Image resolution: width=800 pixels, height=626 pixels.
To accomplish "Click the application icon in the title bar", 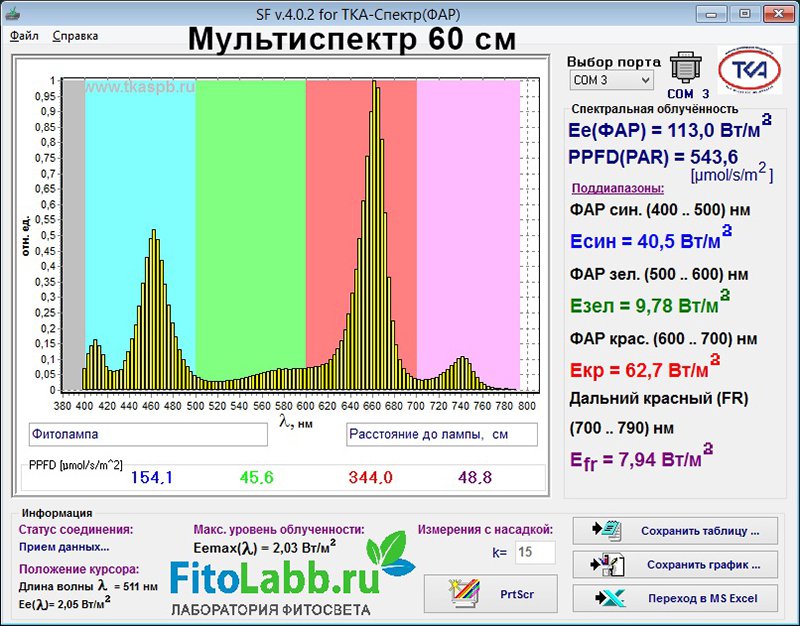I will click(15, 13).
